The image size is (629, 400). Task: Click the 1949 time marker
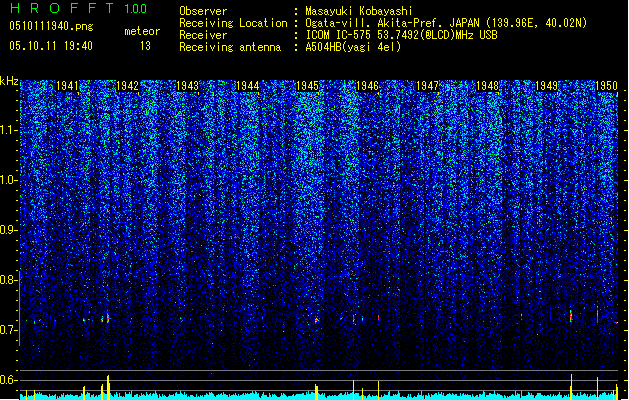point(547,86)
